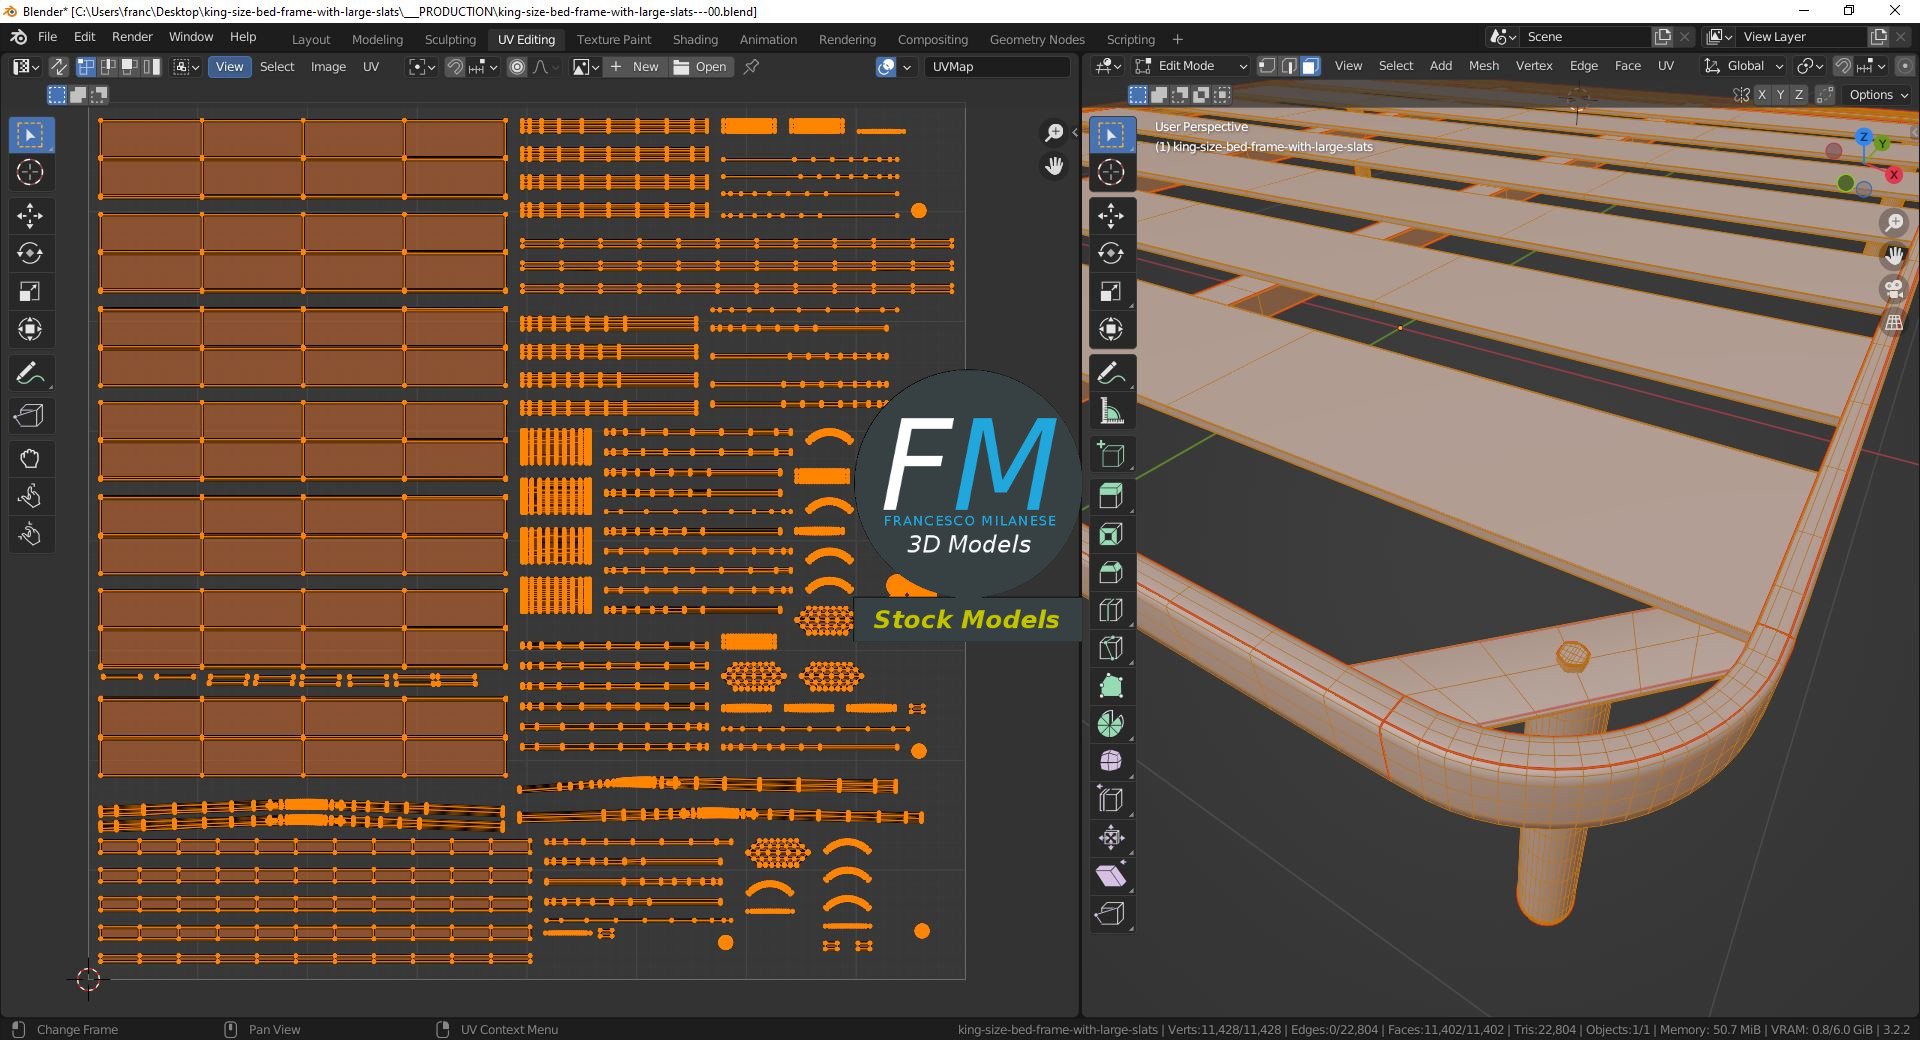Open the UV overlays dropdown arrow
The height and width of the screenshot is (1040, 1920).
tap(907, 67)
